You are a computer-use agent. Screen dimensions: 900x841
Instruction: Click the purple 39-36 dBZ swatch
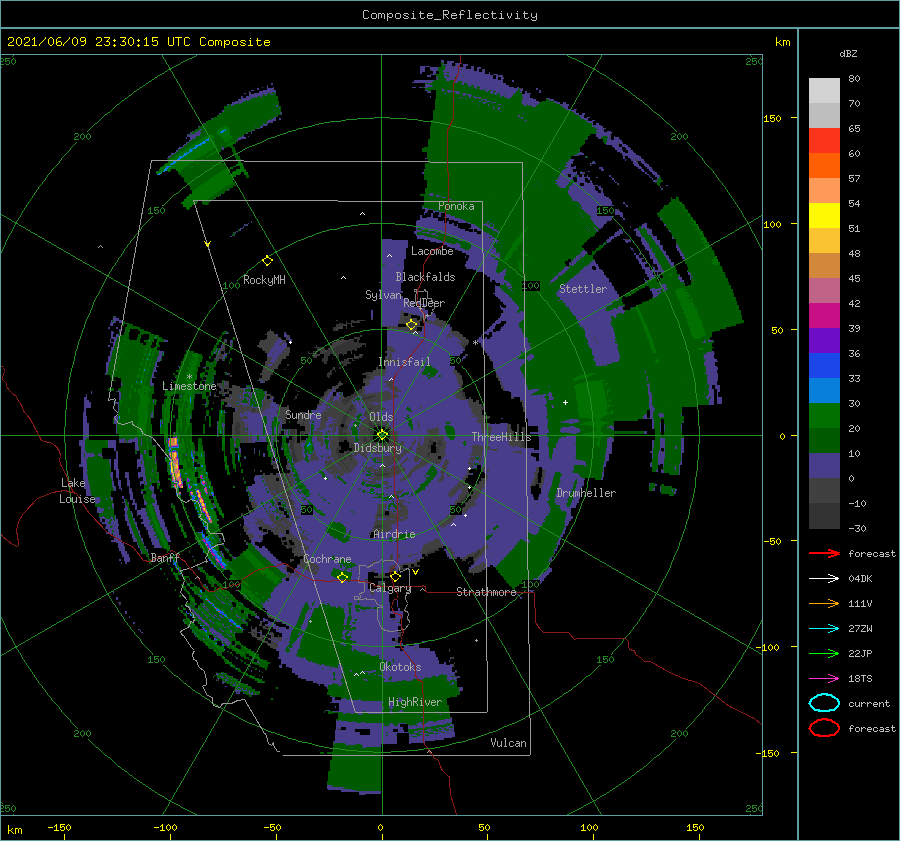click(x=824, y=340)
